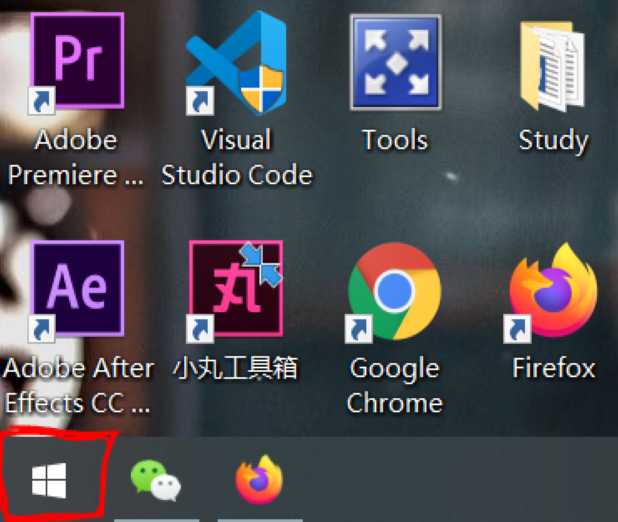
Task: Select the 小丸工具箱 desktop icon
Action: coord(236,290)
